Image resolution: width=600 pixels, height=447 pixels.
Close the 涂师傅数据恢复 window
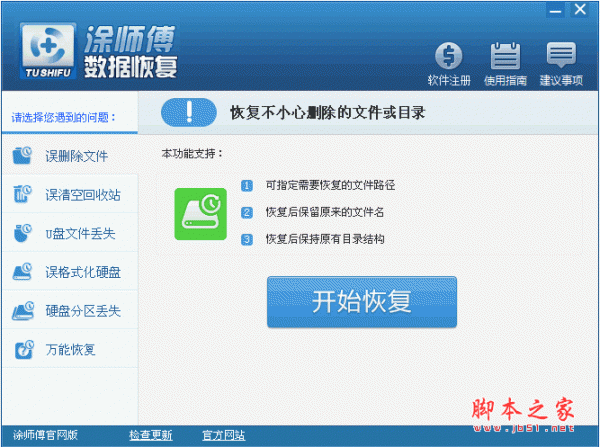point(580,10)
